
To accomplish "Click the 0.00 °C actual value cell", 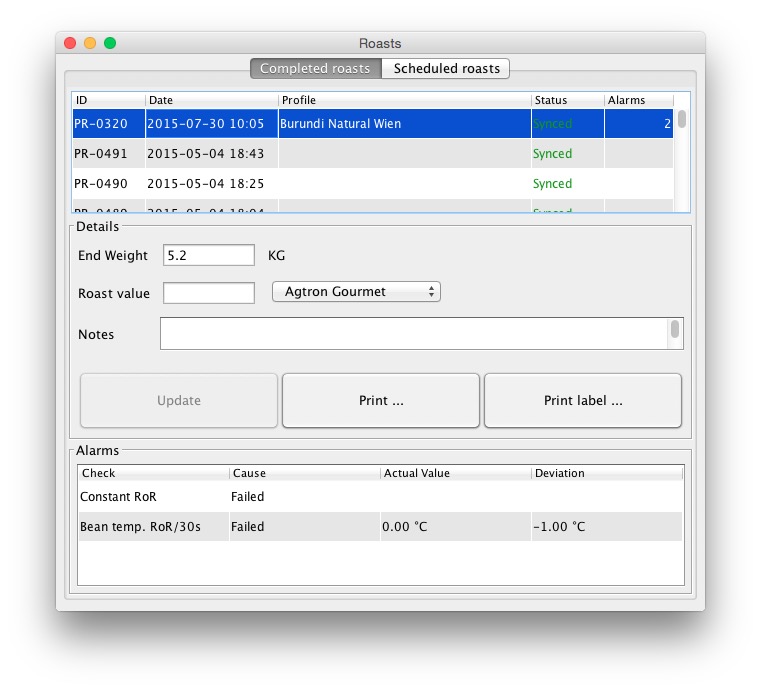I will coord(456,526).
